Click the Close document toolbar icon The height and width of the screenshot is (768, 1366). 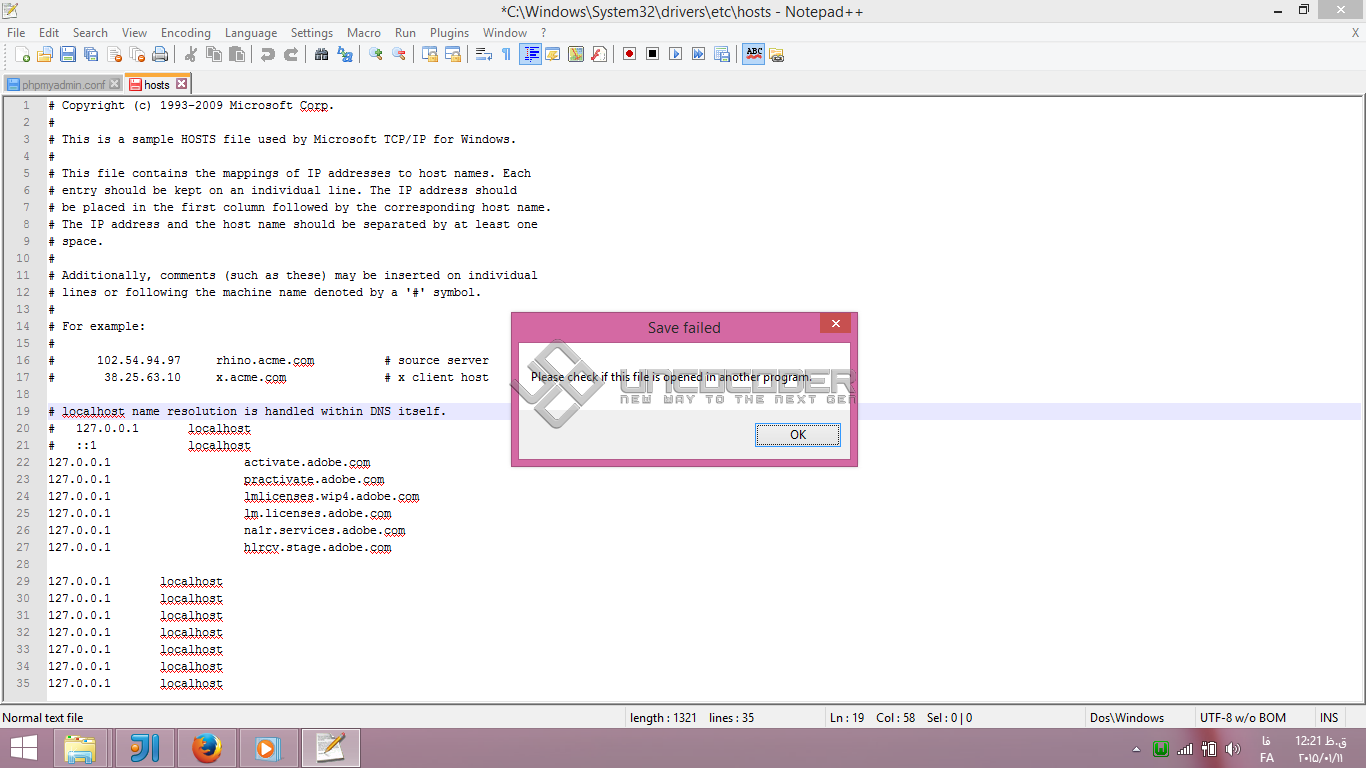pos(114,54)
